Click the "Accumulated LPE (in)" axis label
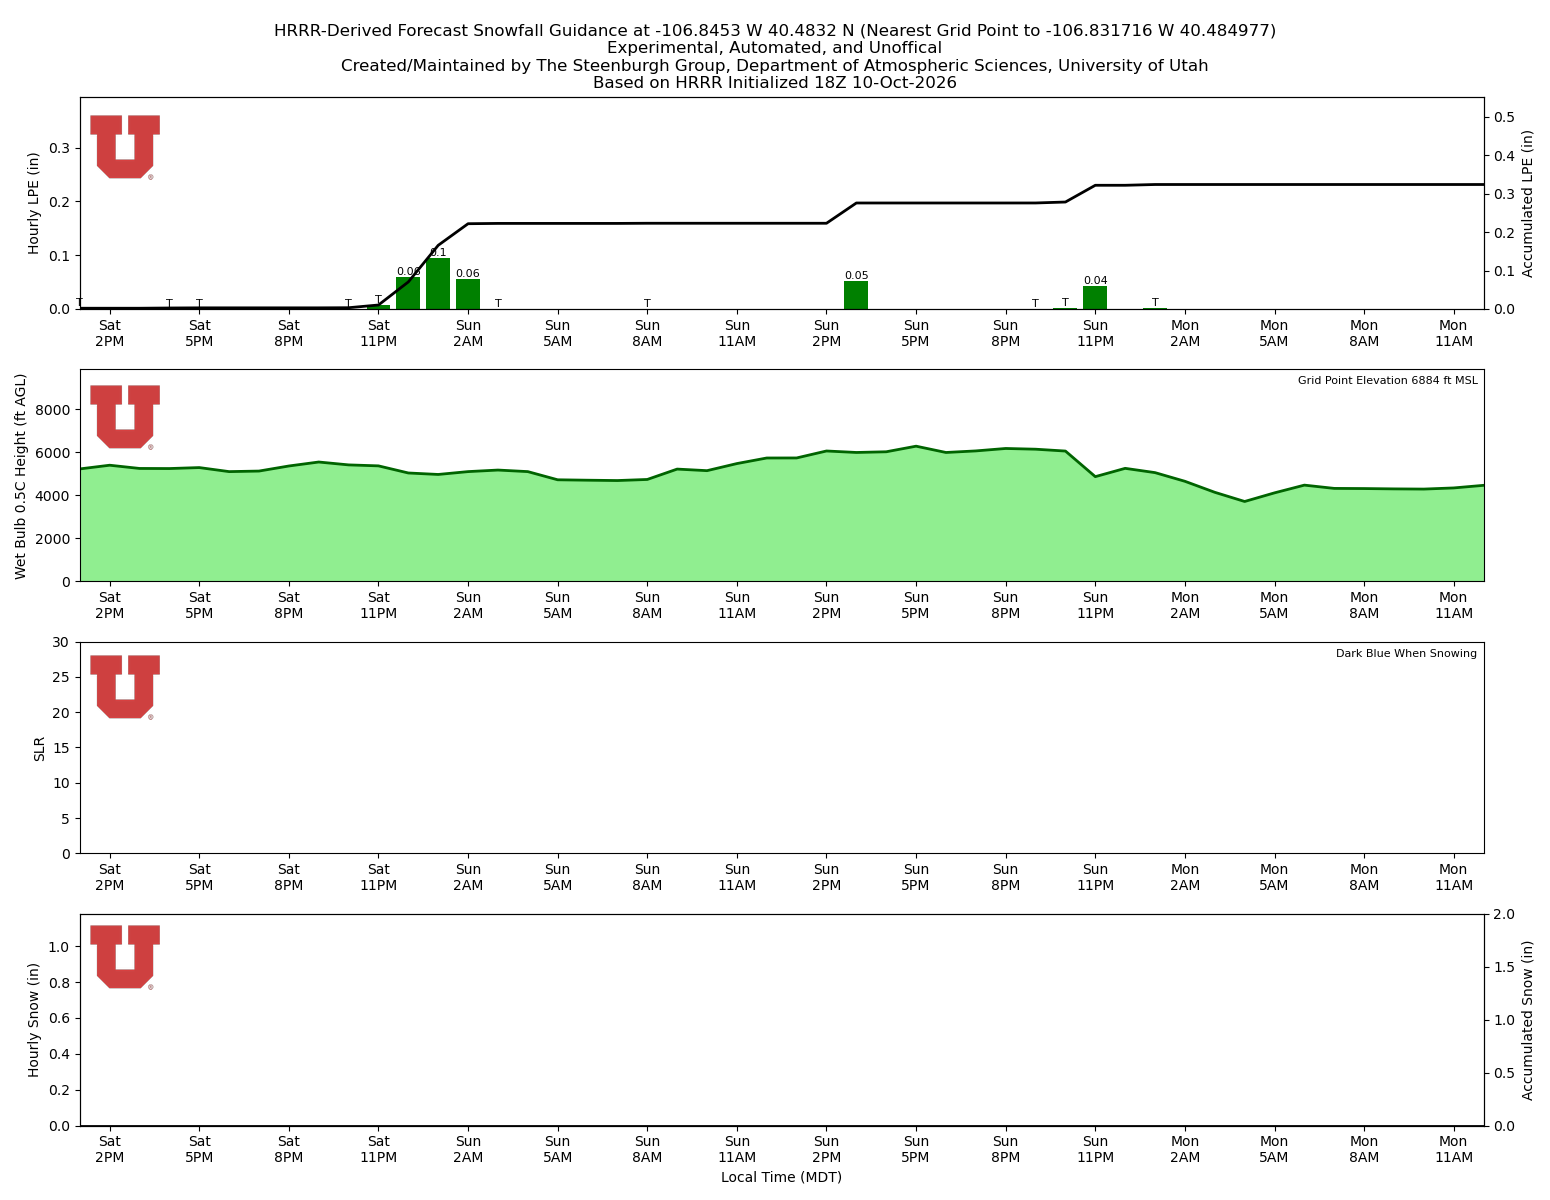The height and width of the screenshot is (1200, 1550). click(1528, 203)
